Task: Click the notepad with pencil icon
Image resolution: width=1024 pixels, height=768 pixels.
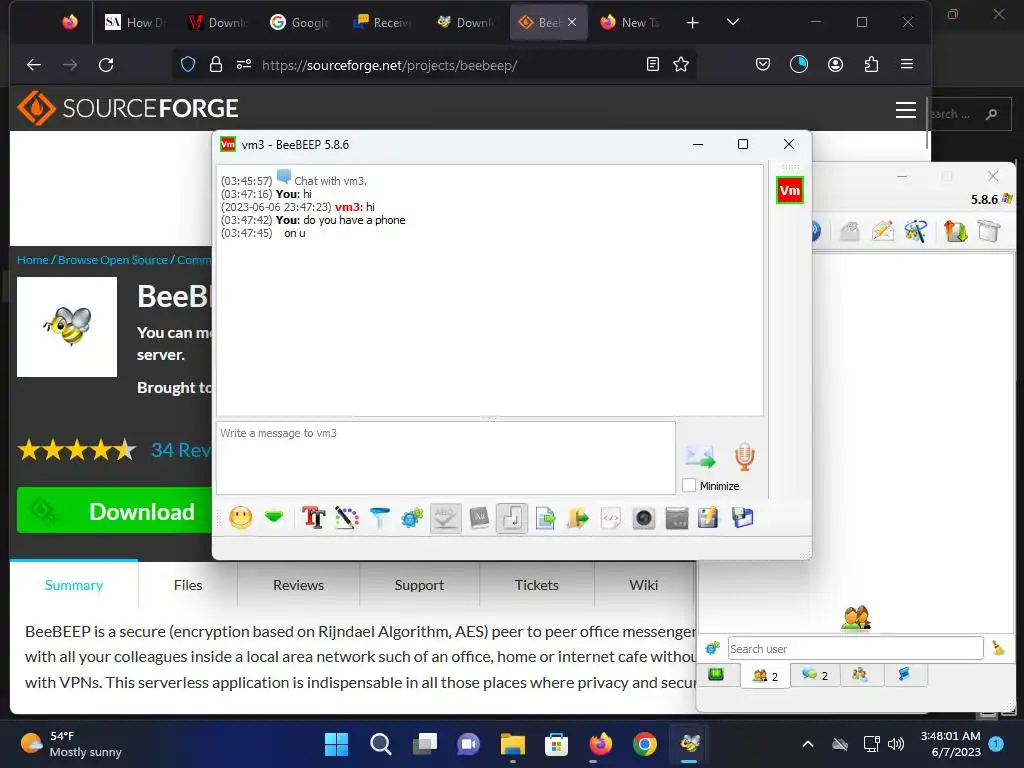Action: tap(709, 518)
